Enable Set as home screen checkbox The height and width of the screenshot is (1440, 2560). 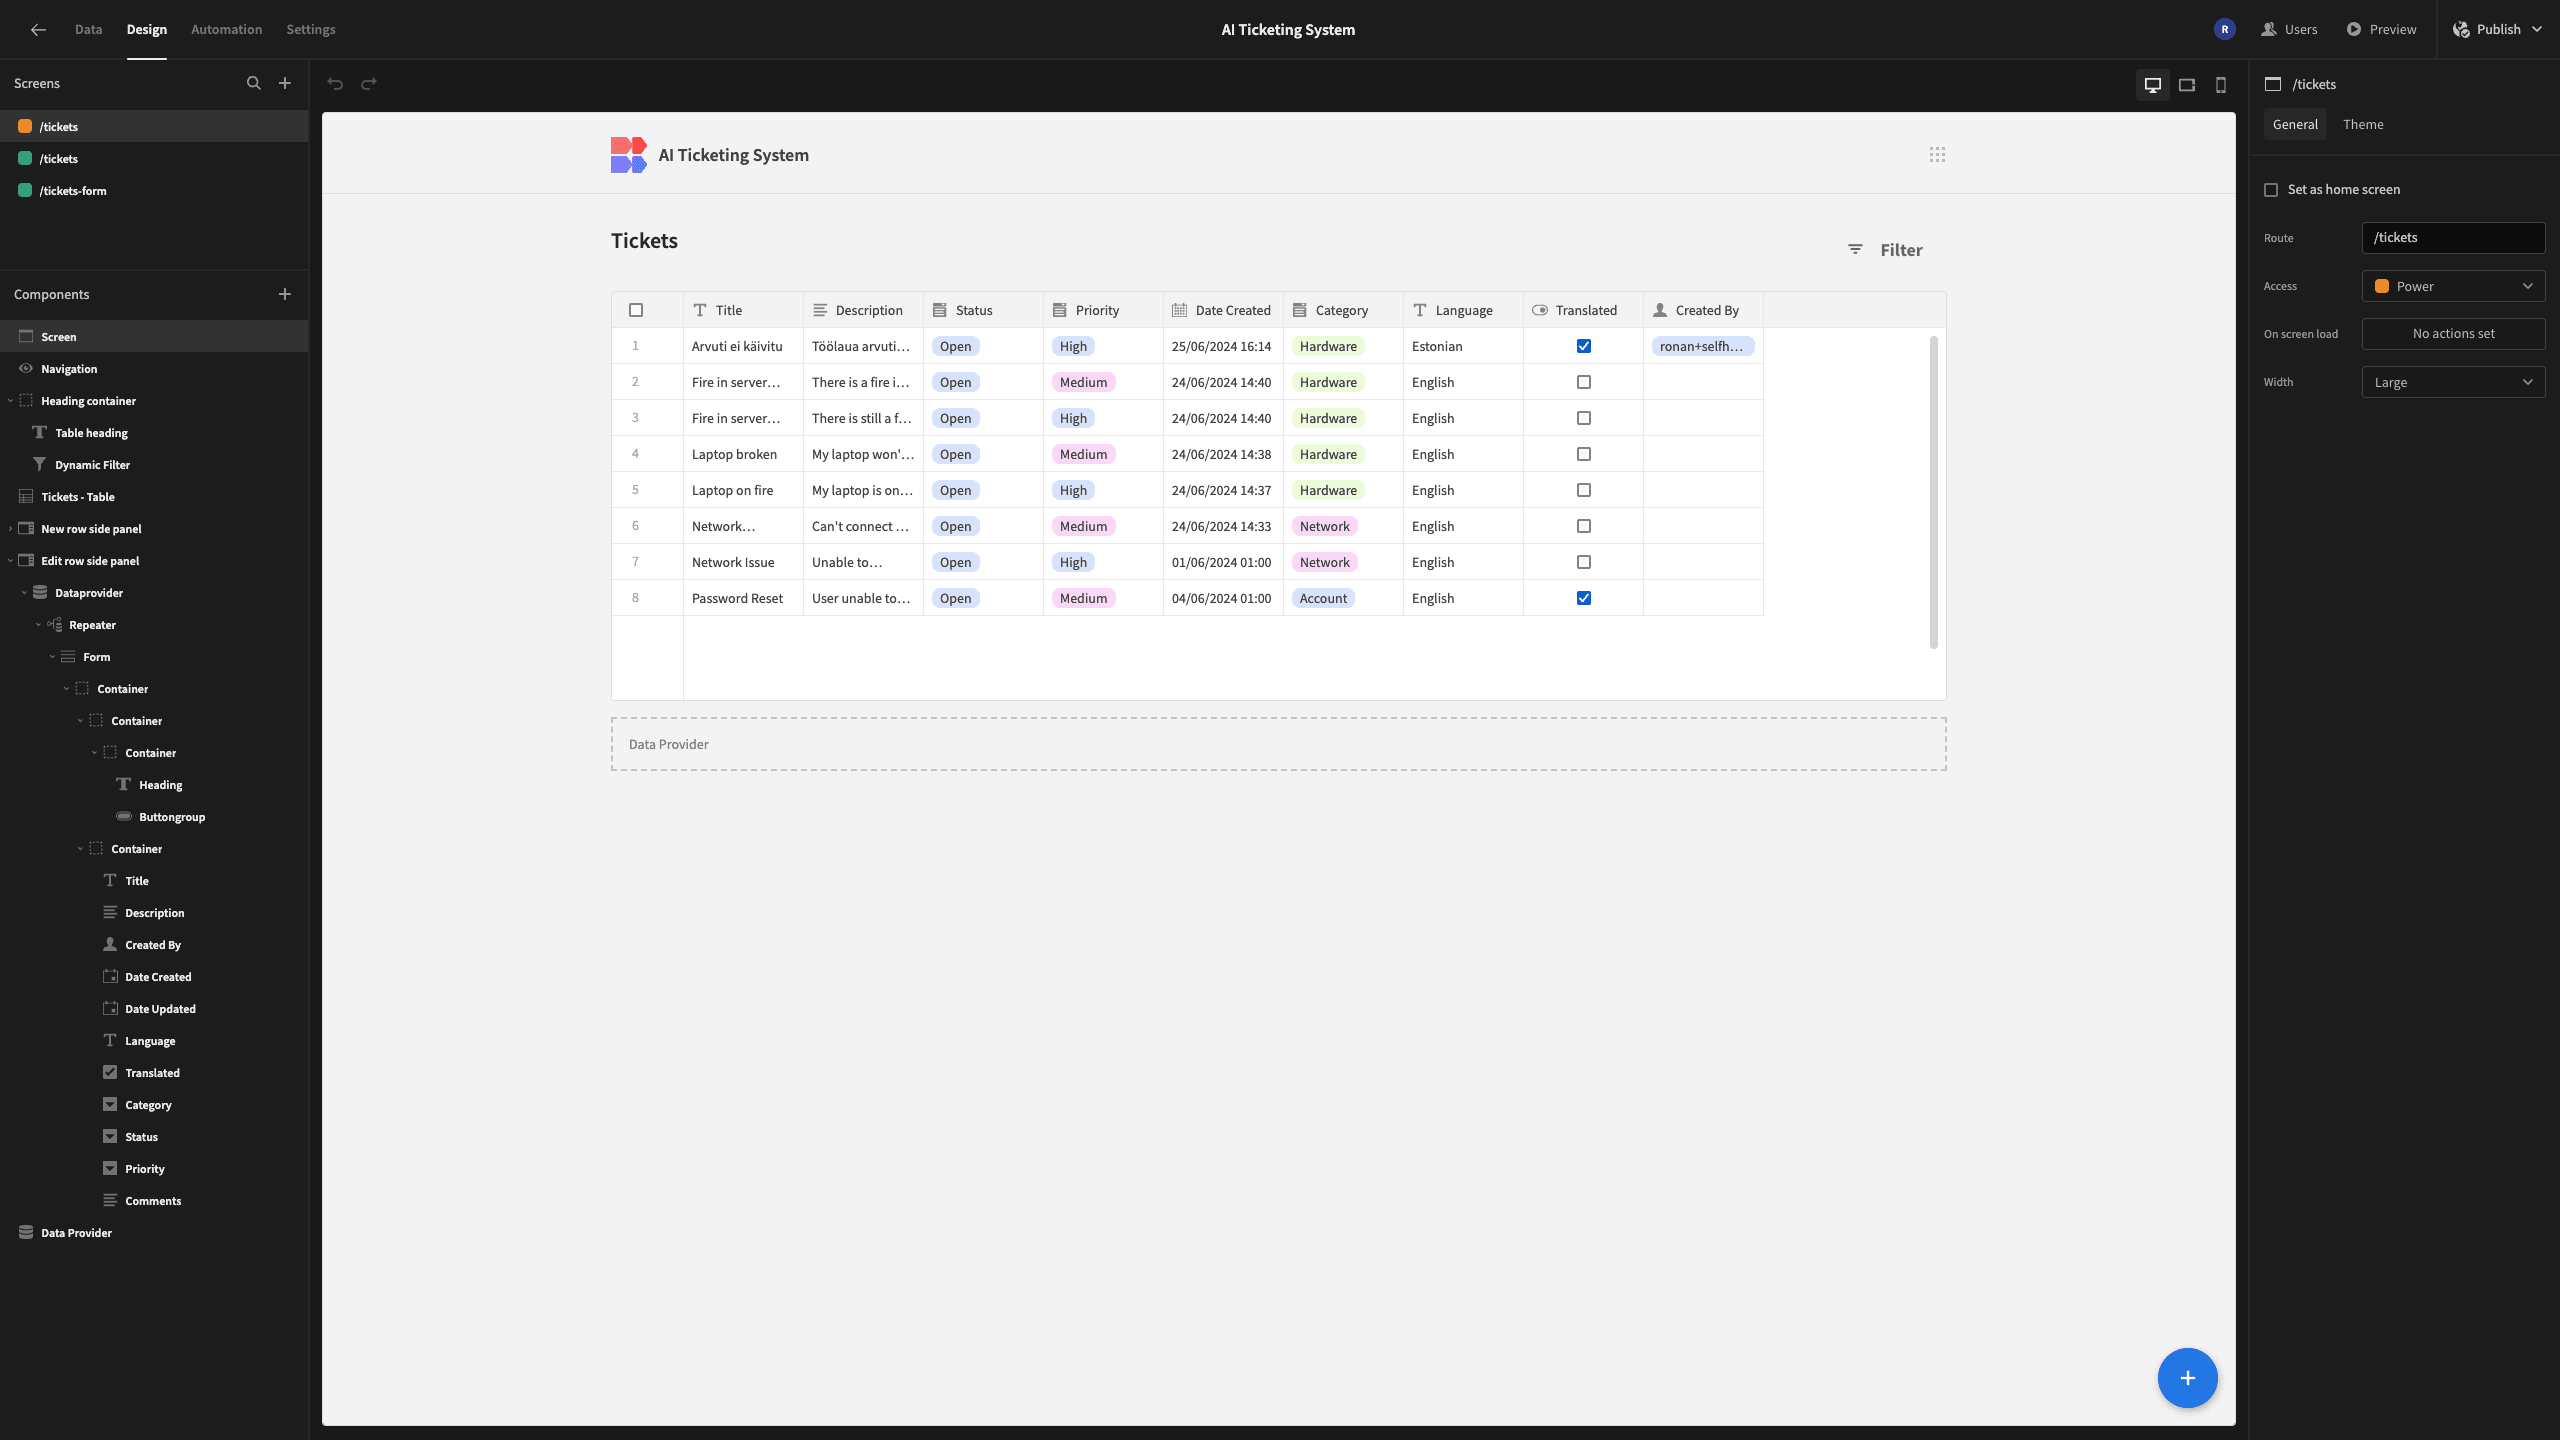click(2271, 190)
